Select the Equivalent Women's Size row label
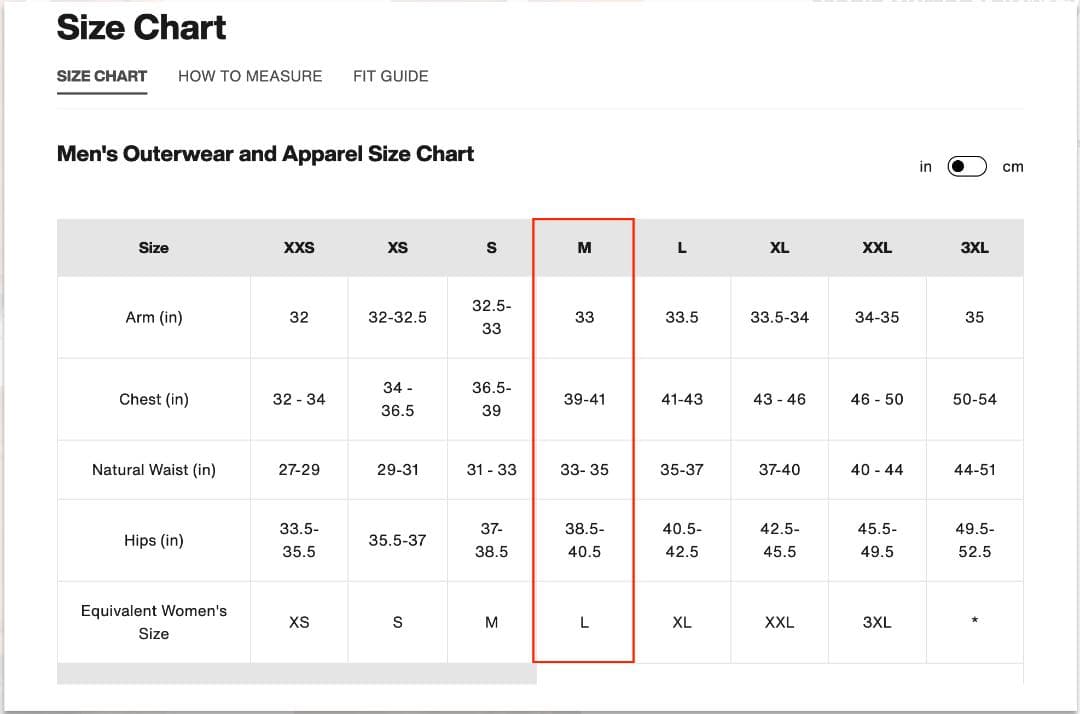 (154, 621)
